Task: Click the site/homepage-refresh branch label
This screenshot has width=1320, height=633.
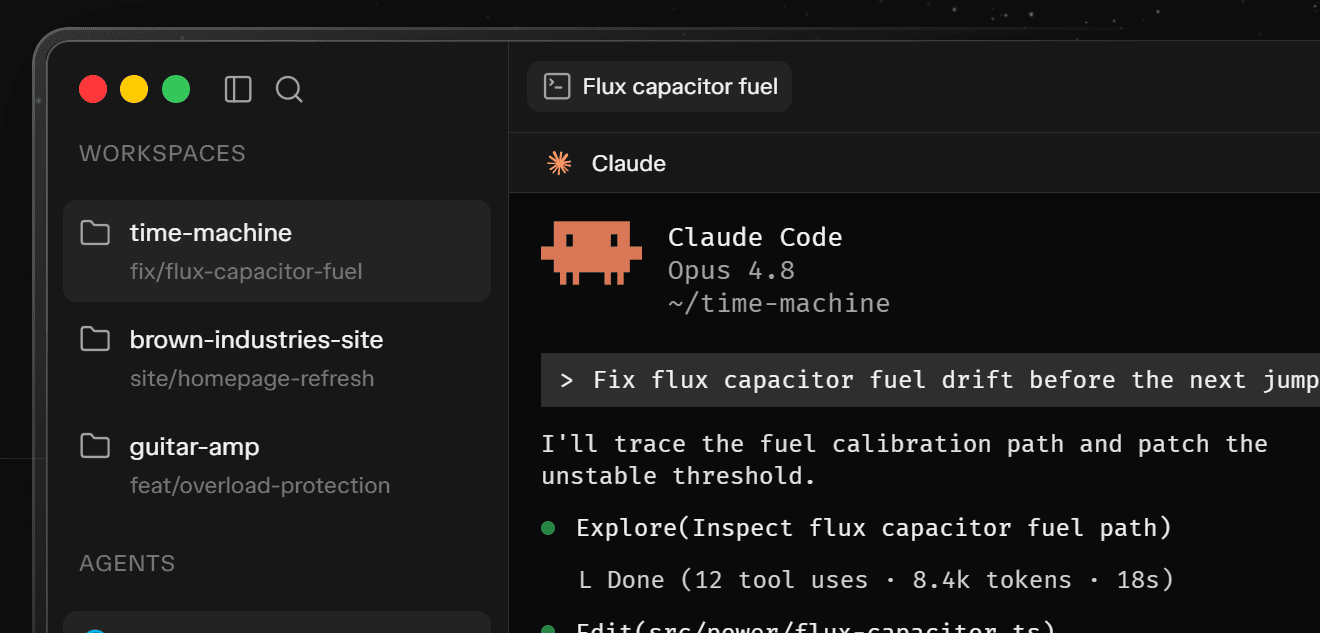Action: click(x=252, y=379)
